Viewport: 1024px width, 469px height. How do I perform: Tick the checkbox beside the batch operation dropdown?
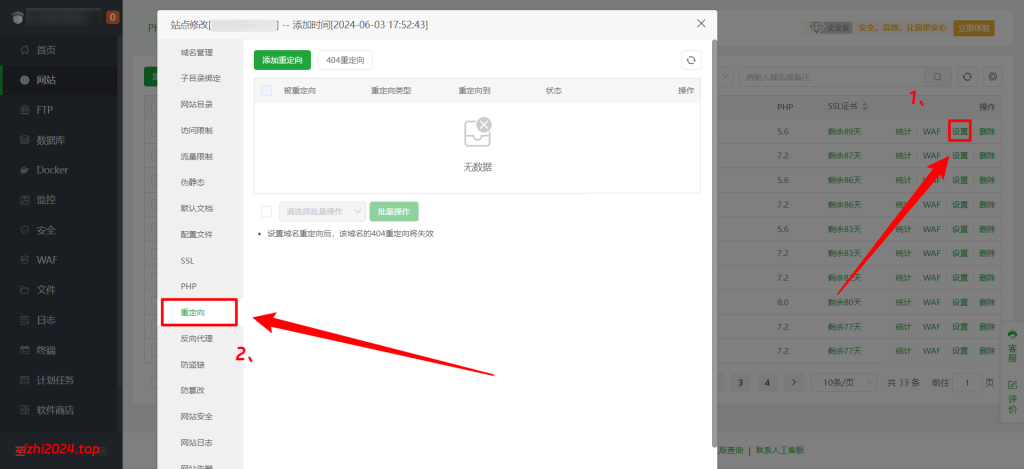266,211
